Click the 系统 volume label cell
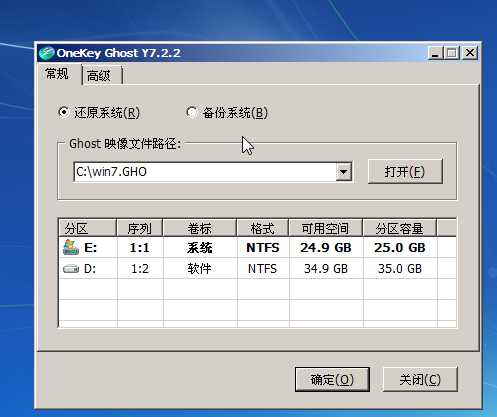 [200, 248]
